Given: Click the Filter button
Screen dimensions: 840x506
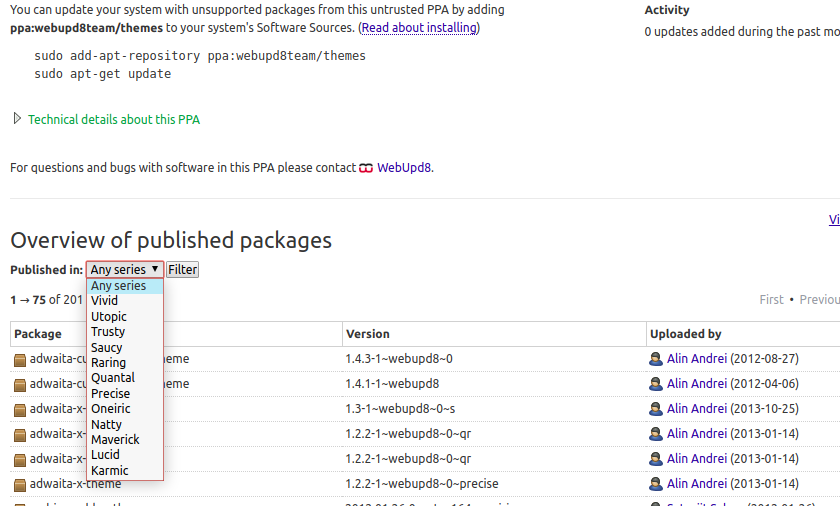Looking at the screenshot, I should tap(182, 269).
